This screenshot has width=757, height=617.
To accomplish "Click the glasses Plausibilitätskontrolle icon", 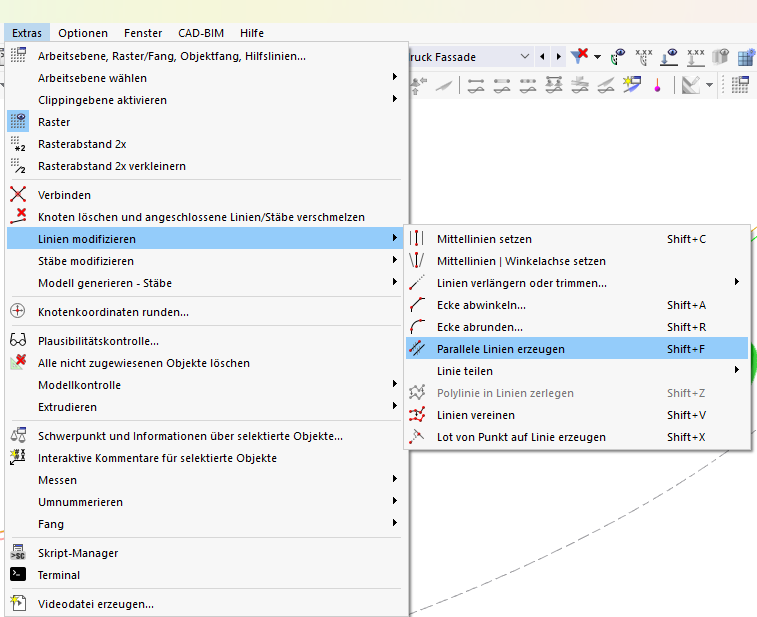I will point(18,340).
